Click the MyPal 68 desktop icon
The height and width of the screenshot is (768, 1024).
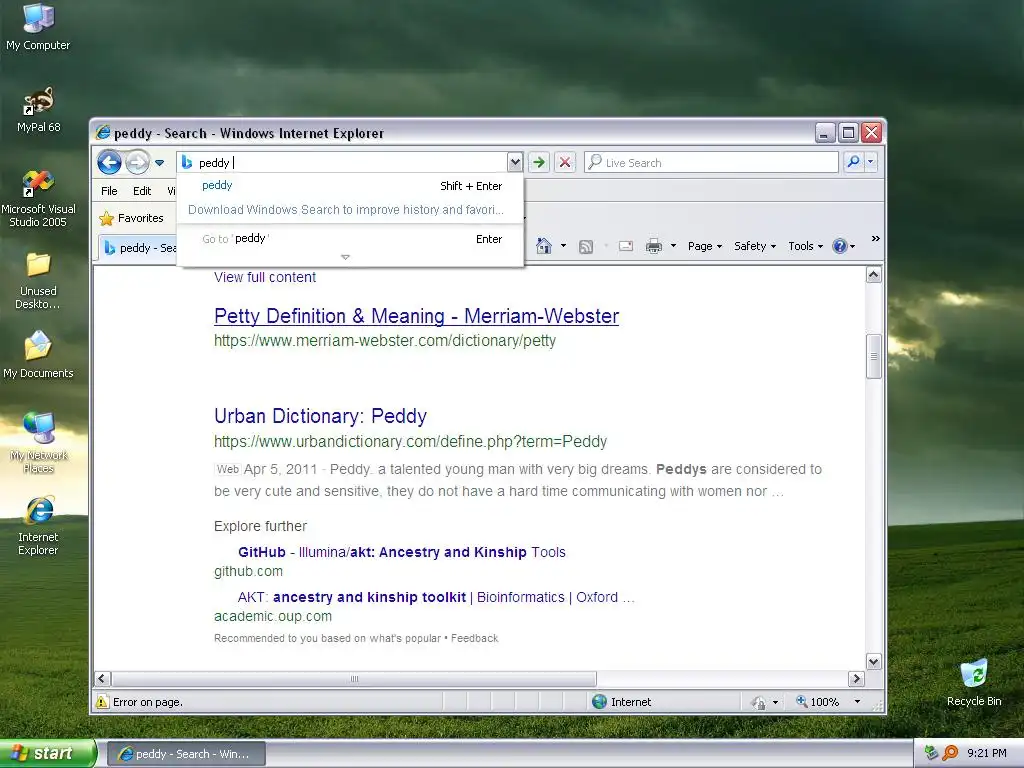38,110
